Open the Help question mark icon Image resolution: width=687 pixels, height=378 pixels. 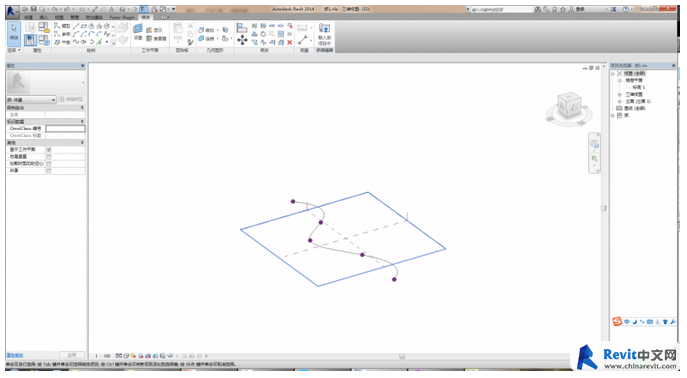pos(626,9)
